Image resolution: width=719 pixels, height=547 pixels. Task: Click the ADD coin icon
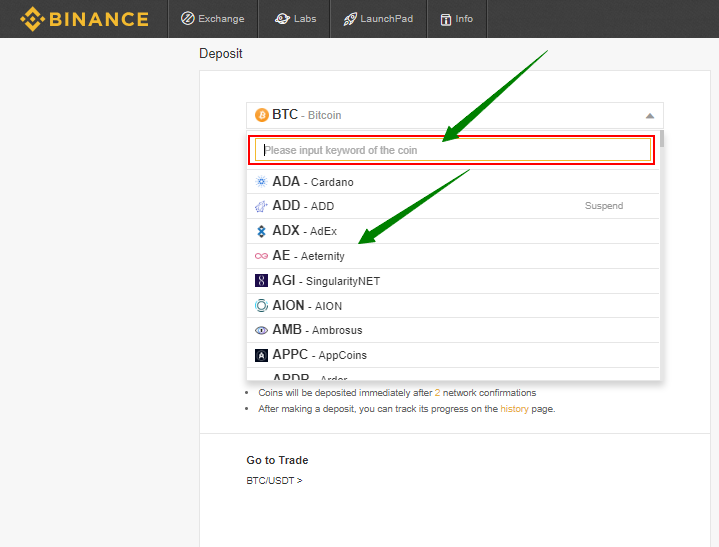(x=261, y=206)
